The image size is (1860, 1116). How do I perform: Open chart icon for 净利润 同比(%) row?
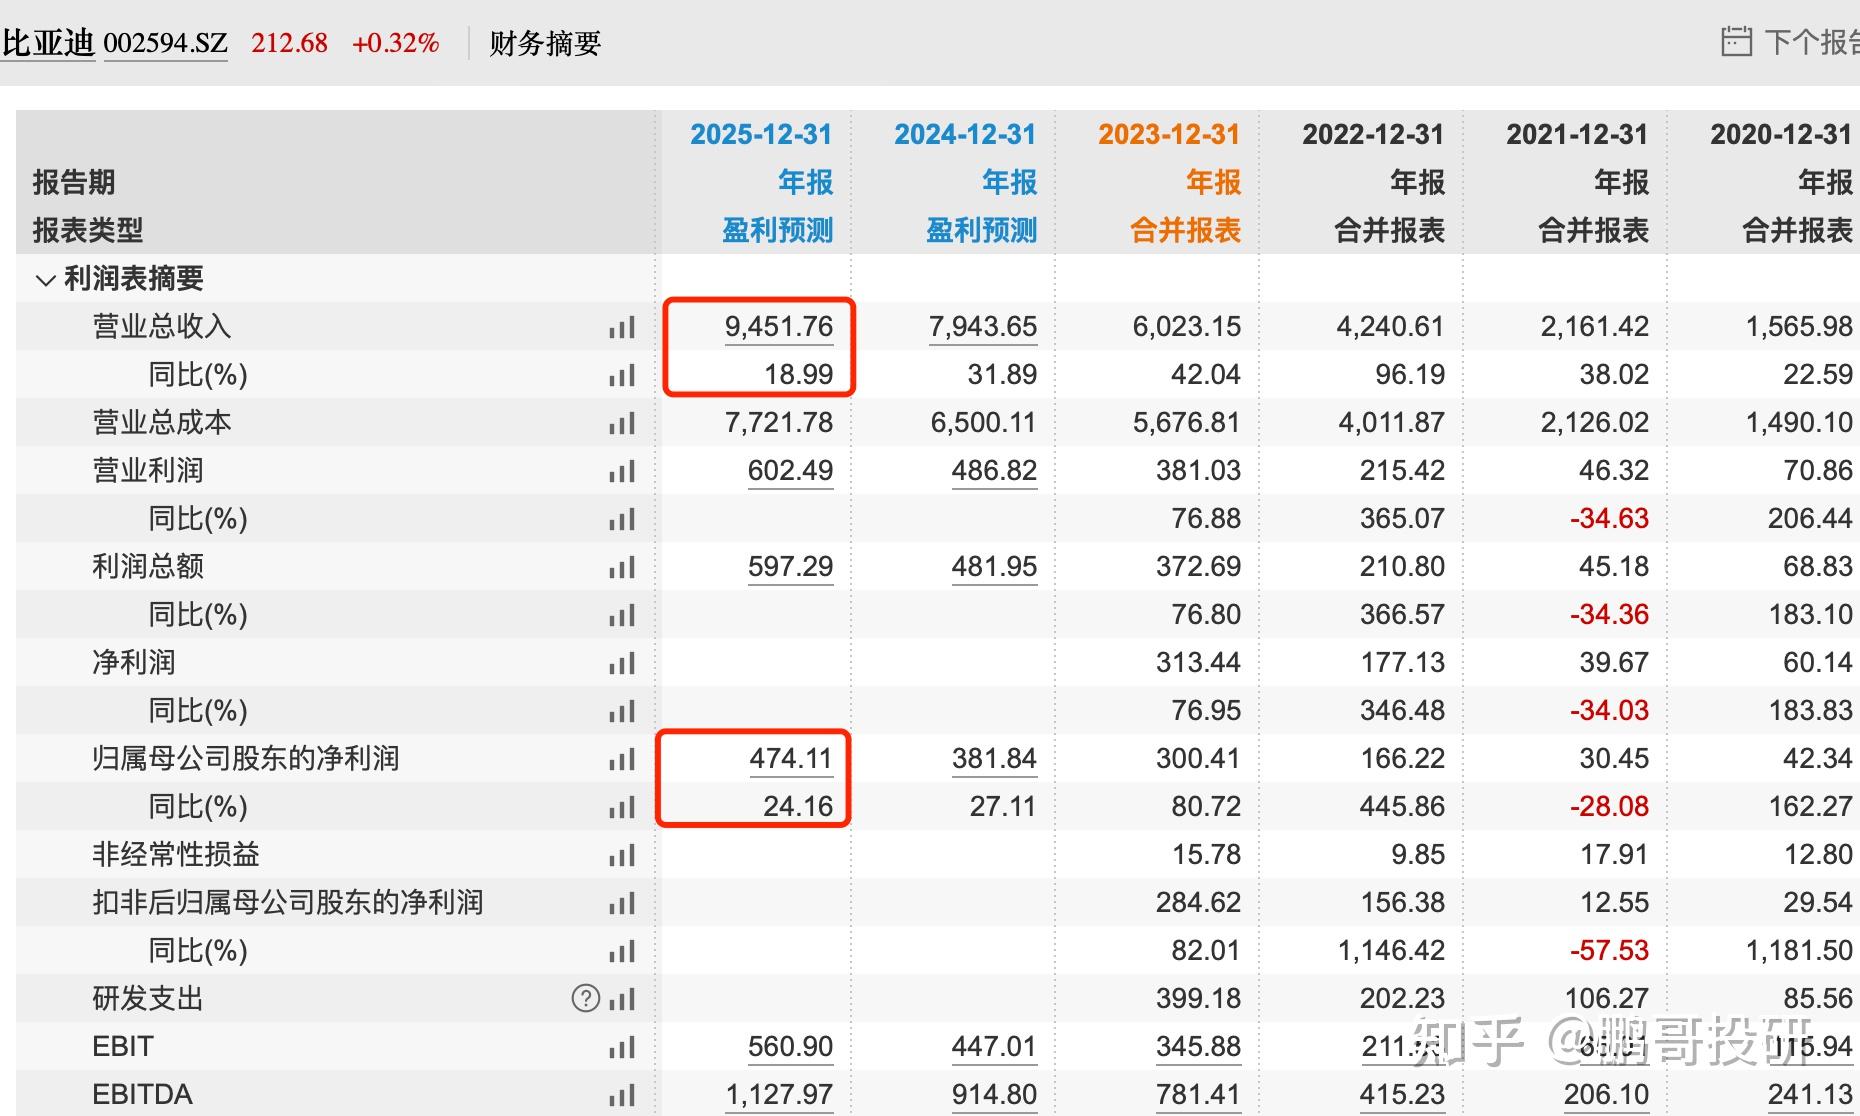click(622, 711)
